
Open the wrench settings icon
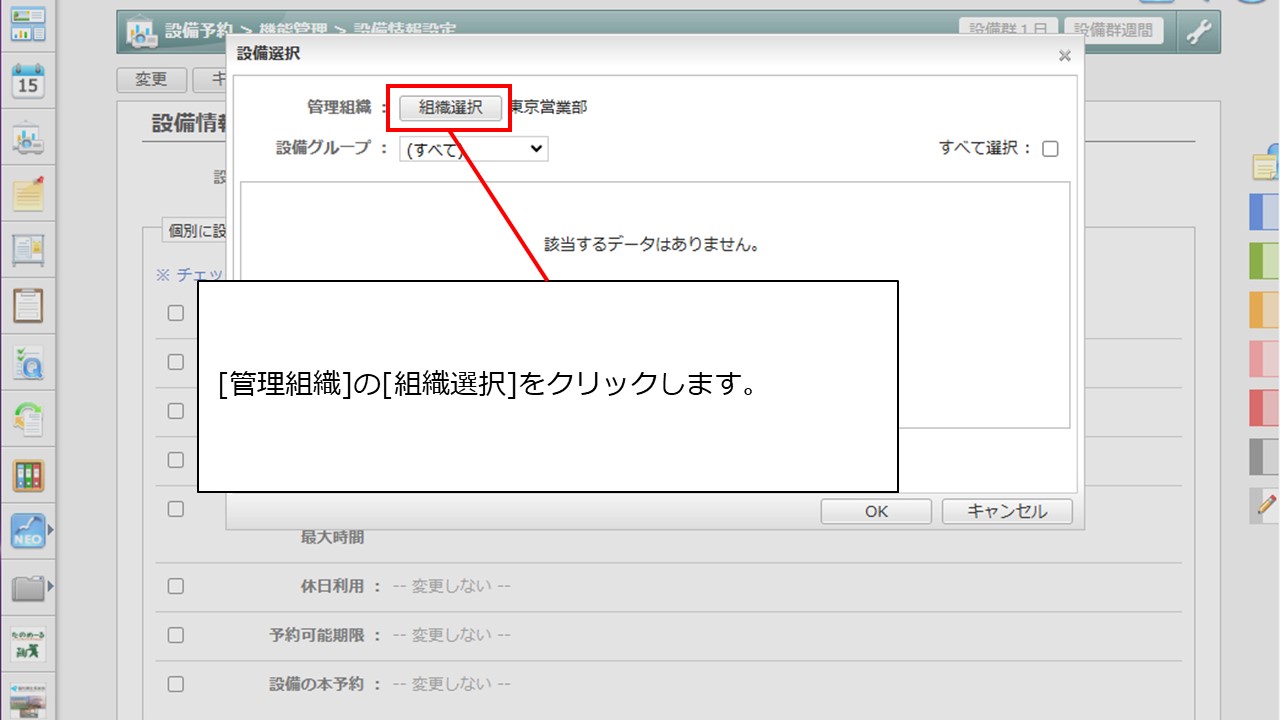1198,32
